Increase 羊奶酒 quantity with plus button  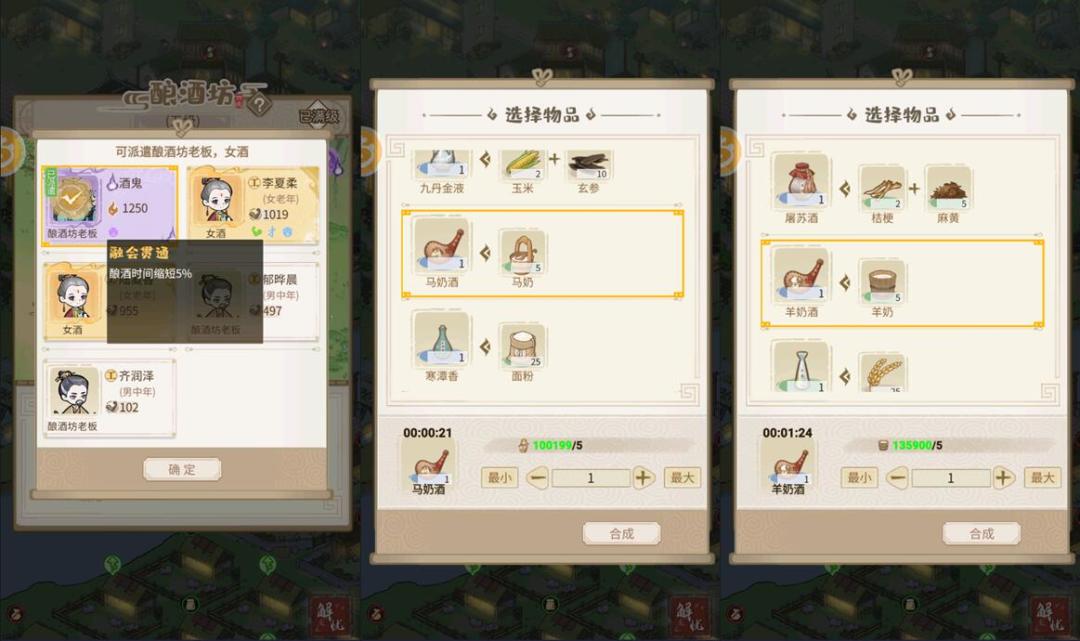1003,477
